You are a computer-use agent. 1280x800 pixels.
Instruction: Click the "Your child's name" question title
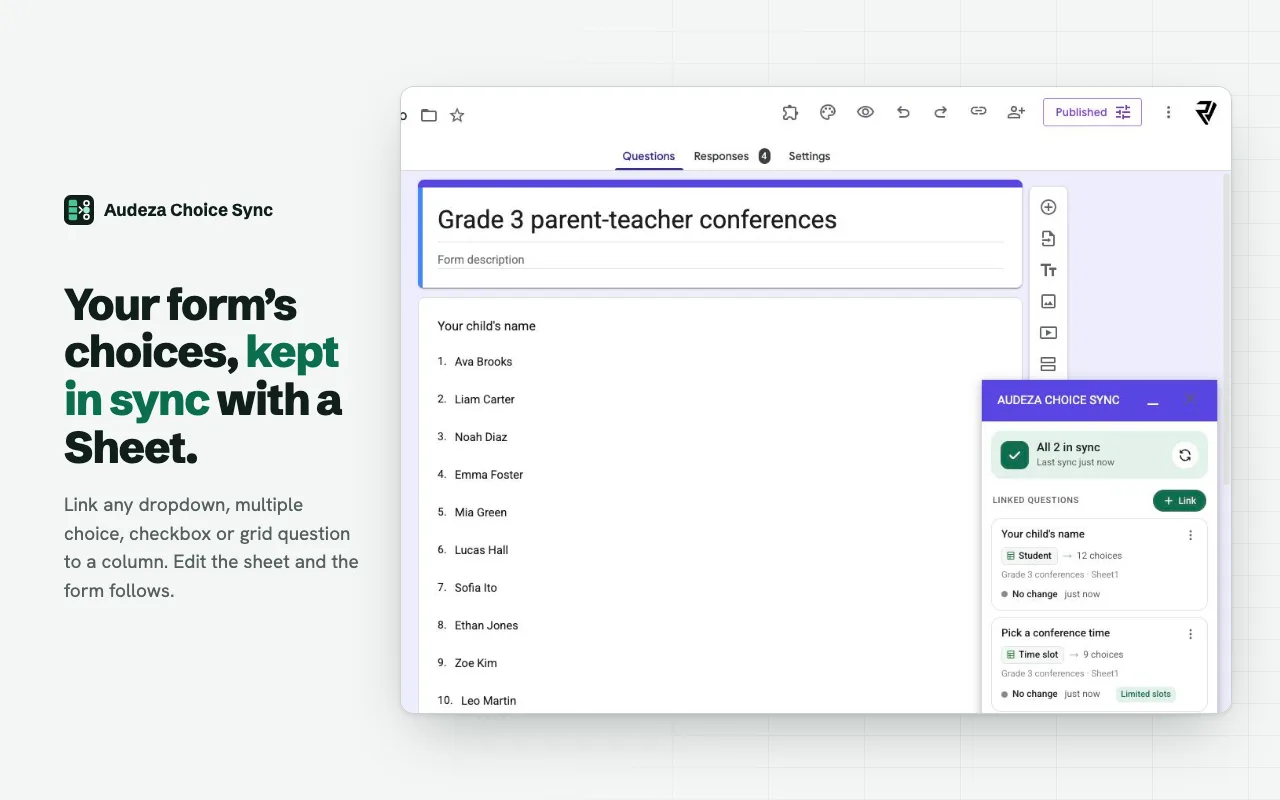pos(486,326)
